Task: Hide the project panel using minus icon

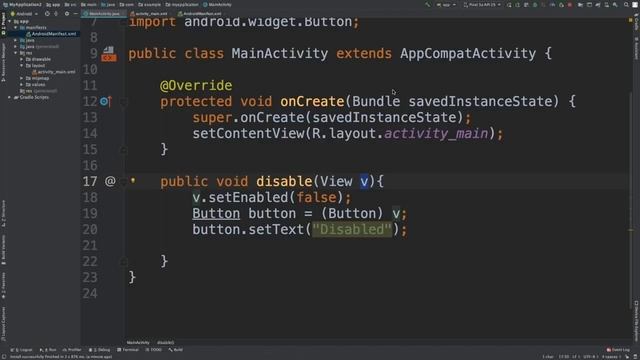Action: point(76,13)
